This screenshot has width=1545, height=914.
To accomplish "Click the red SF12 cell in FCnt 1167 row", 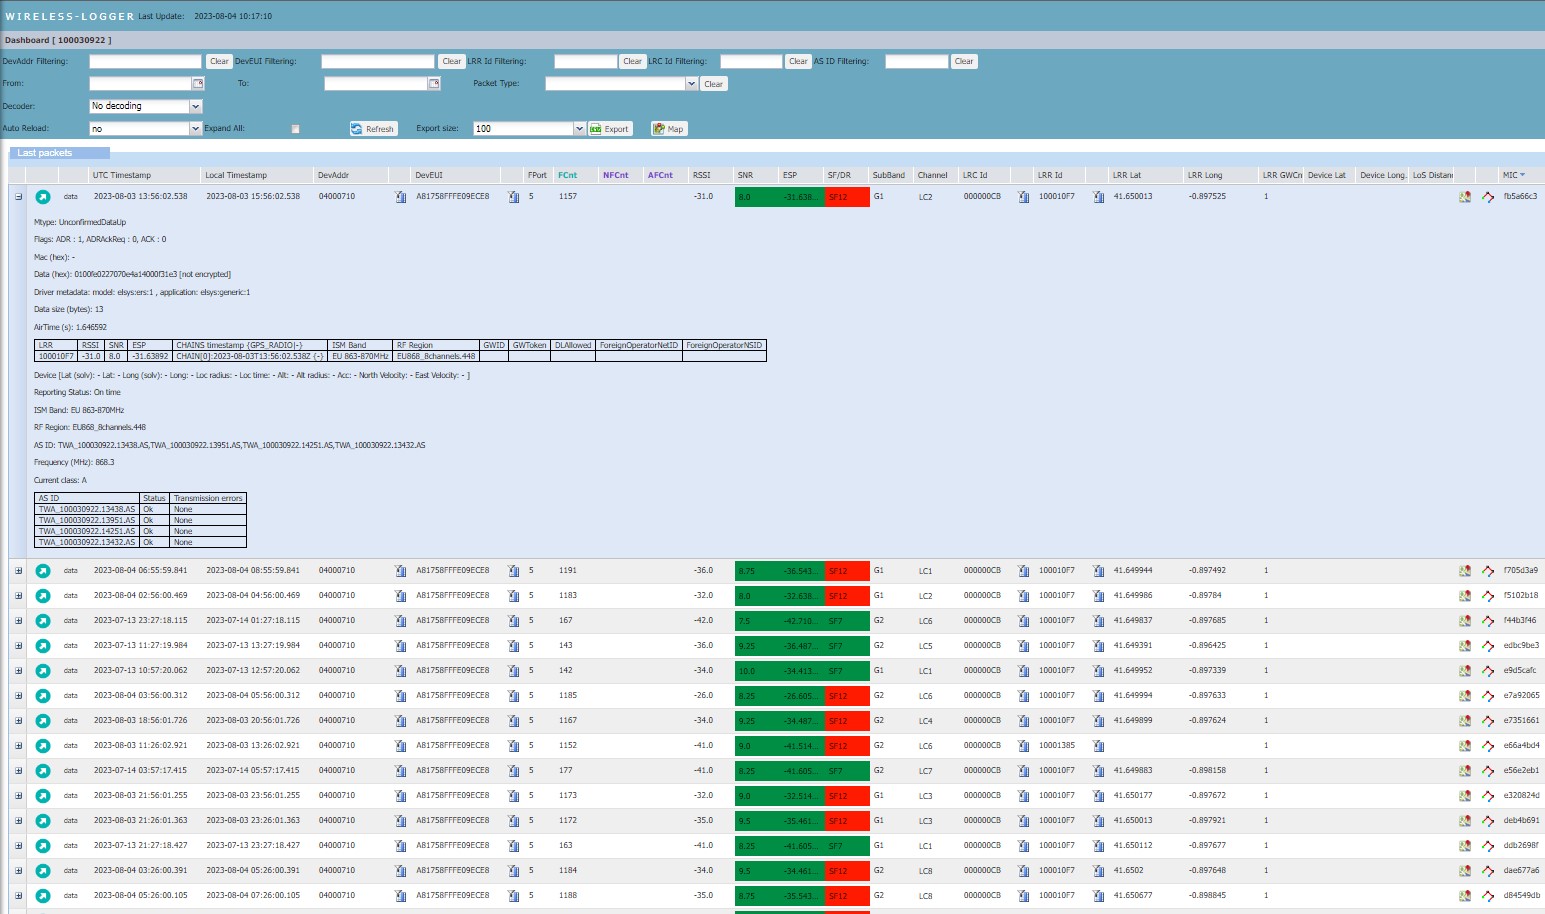I will point(847,721).
